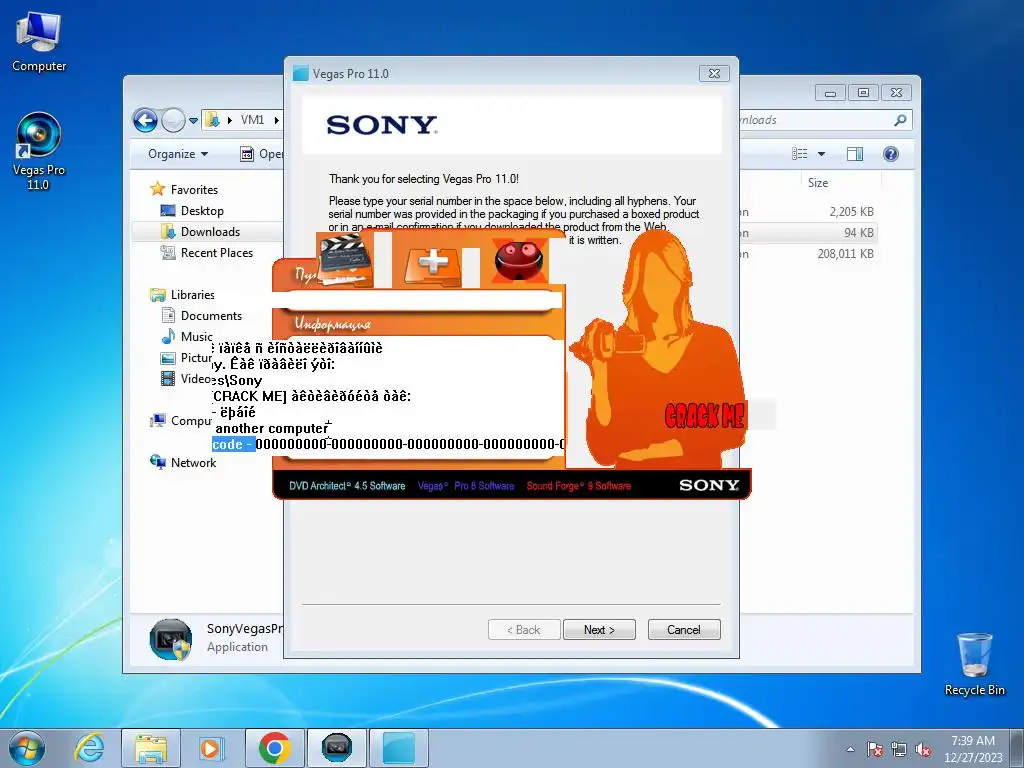This screenshot has height=768, width=1024.
Task: Switch to Vegas installer taskbar button
Action: coord(337,748)
